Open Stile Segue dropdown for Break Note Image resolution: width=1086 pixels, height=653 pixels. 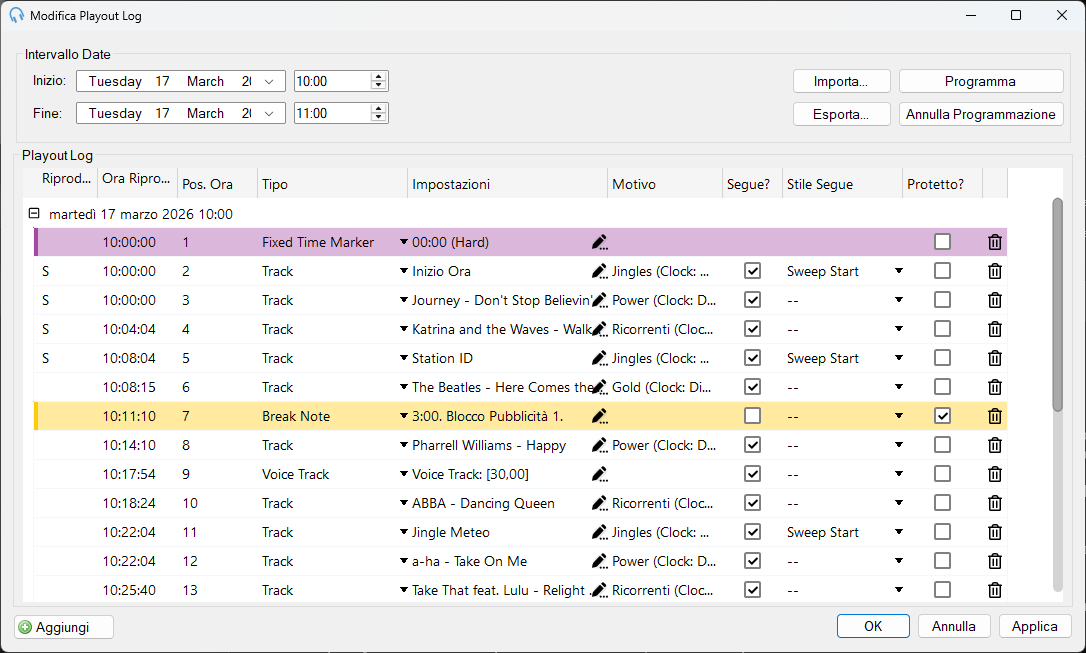(x=899, y=416)
